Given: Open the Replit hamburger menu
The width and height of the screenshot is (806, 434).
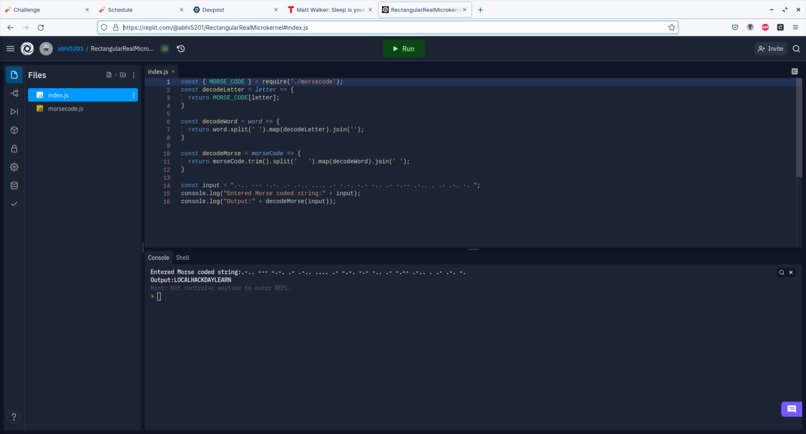Looking at the screenshot, I should (x=10, y=49).
